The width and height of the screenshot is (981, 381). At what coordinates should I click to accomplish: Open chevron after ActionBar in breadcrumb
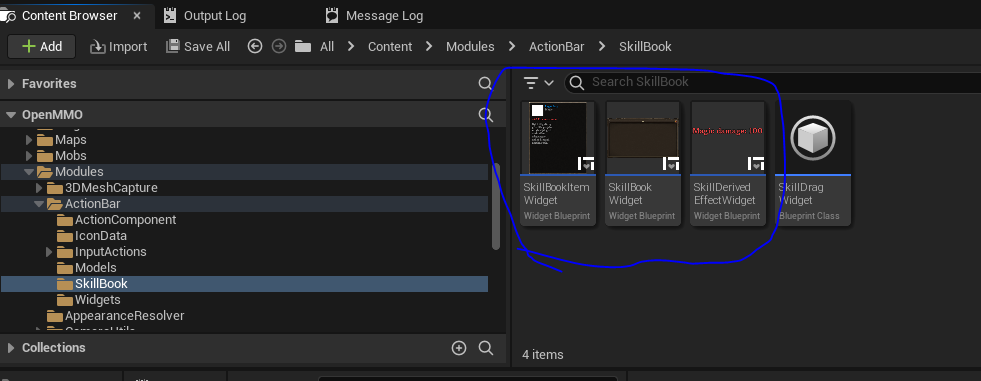click(x=601, y=46)
